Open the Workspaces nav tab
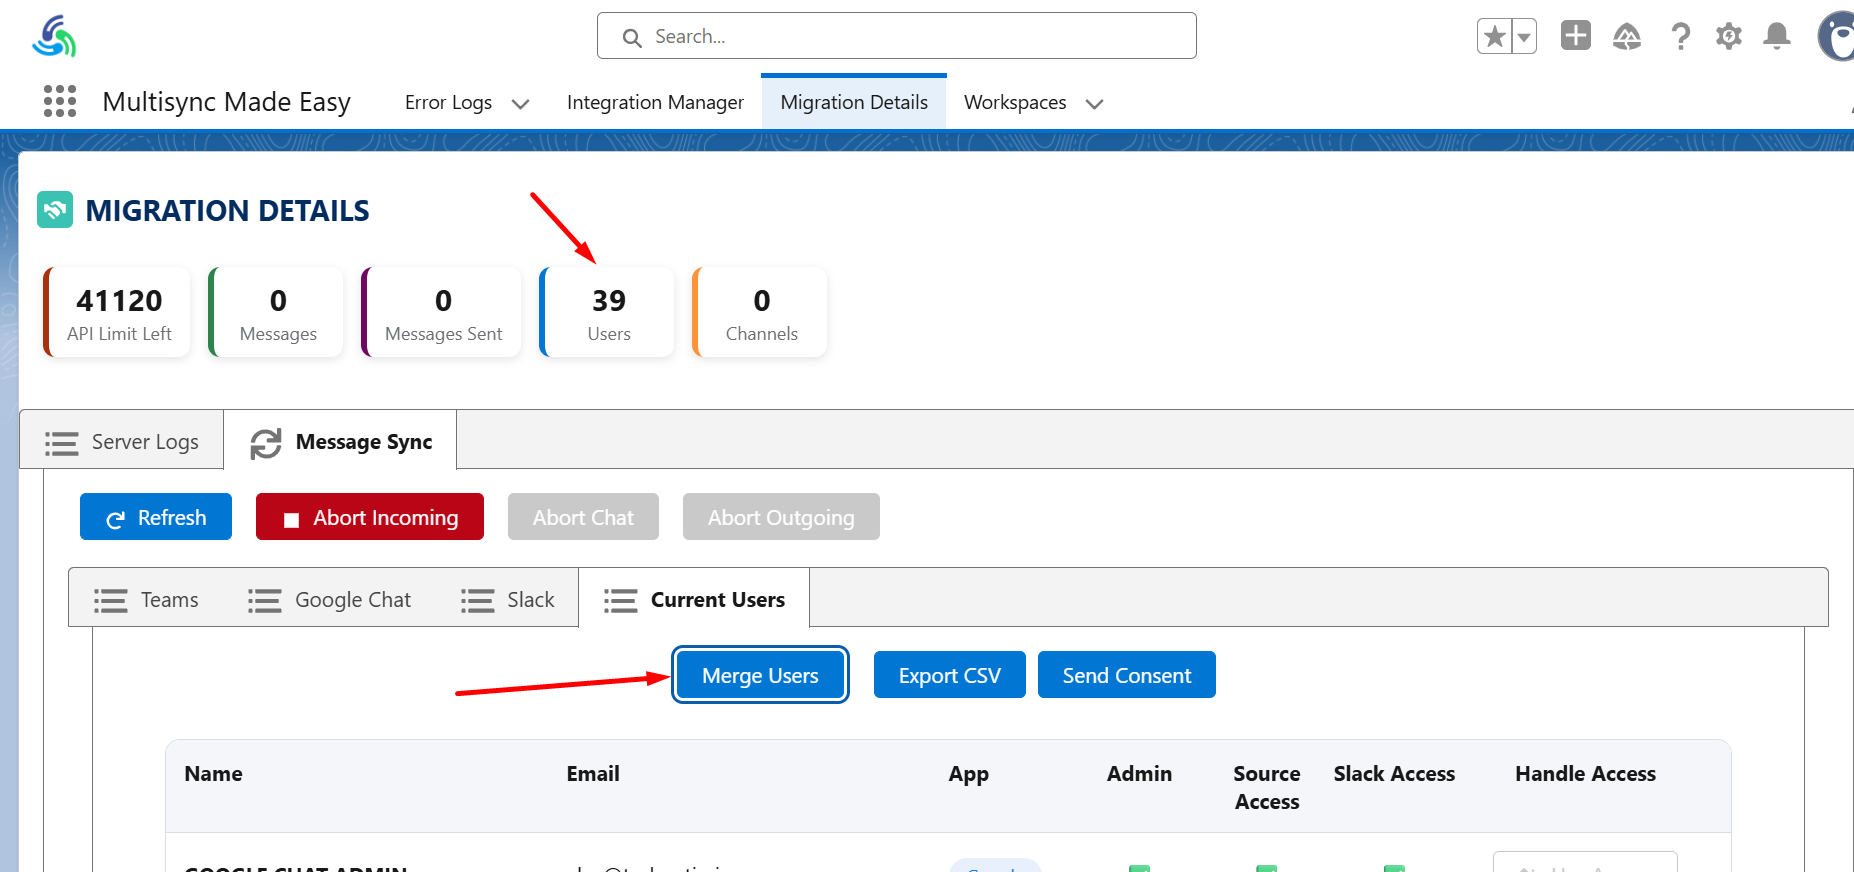The width and height of the screenshot is (1854, 872). (x=1015, y=102)
